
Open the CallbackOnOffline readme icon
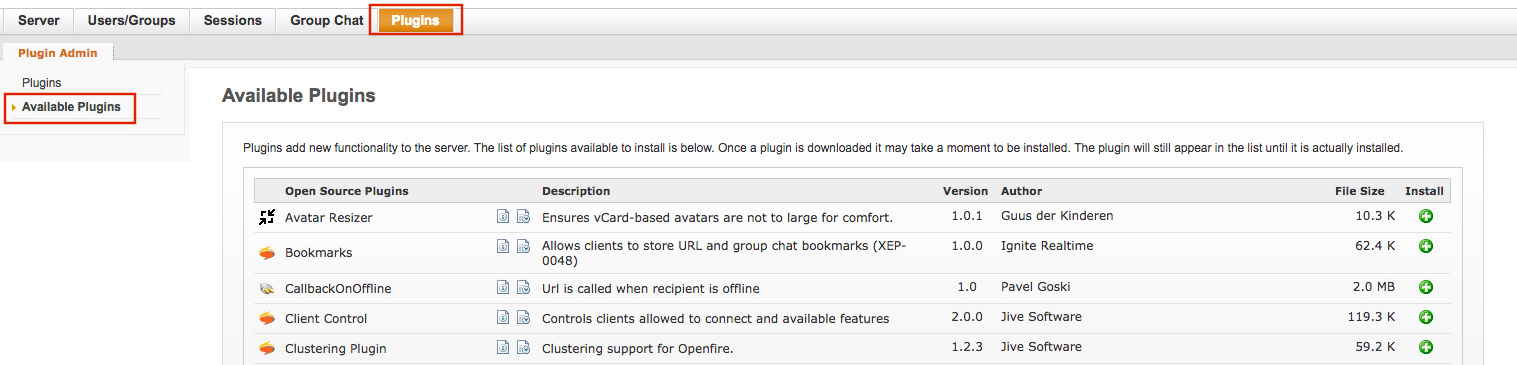pos(503,288)
